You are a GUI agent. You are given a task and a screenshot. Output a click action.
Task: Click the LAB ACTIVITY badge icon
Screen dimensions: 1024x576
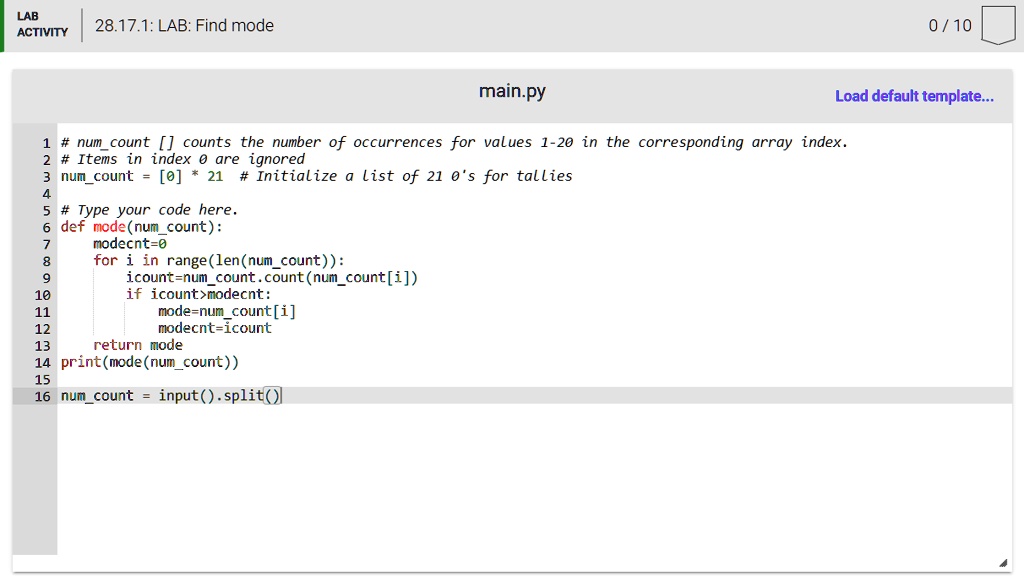point(41,25)
